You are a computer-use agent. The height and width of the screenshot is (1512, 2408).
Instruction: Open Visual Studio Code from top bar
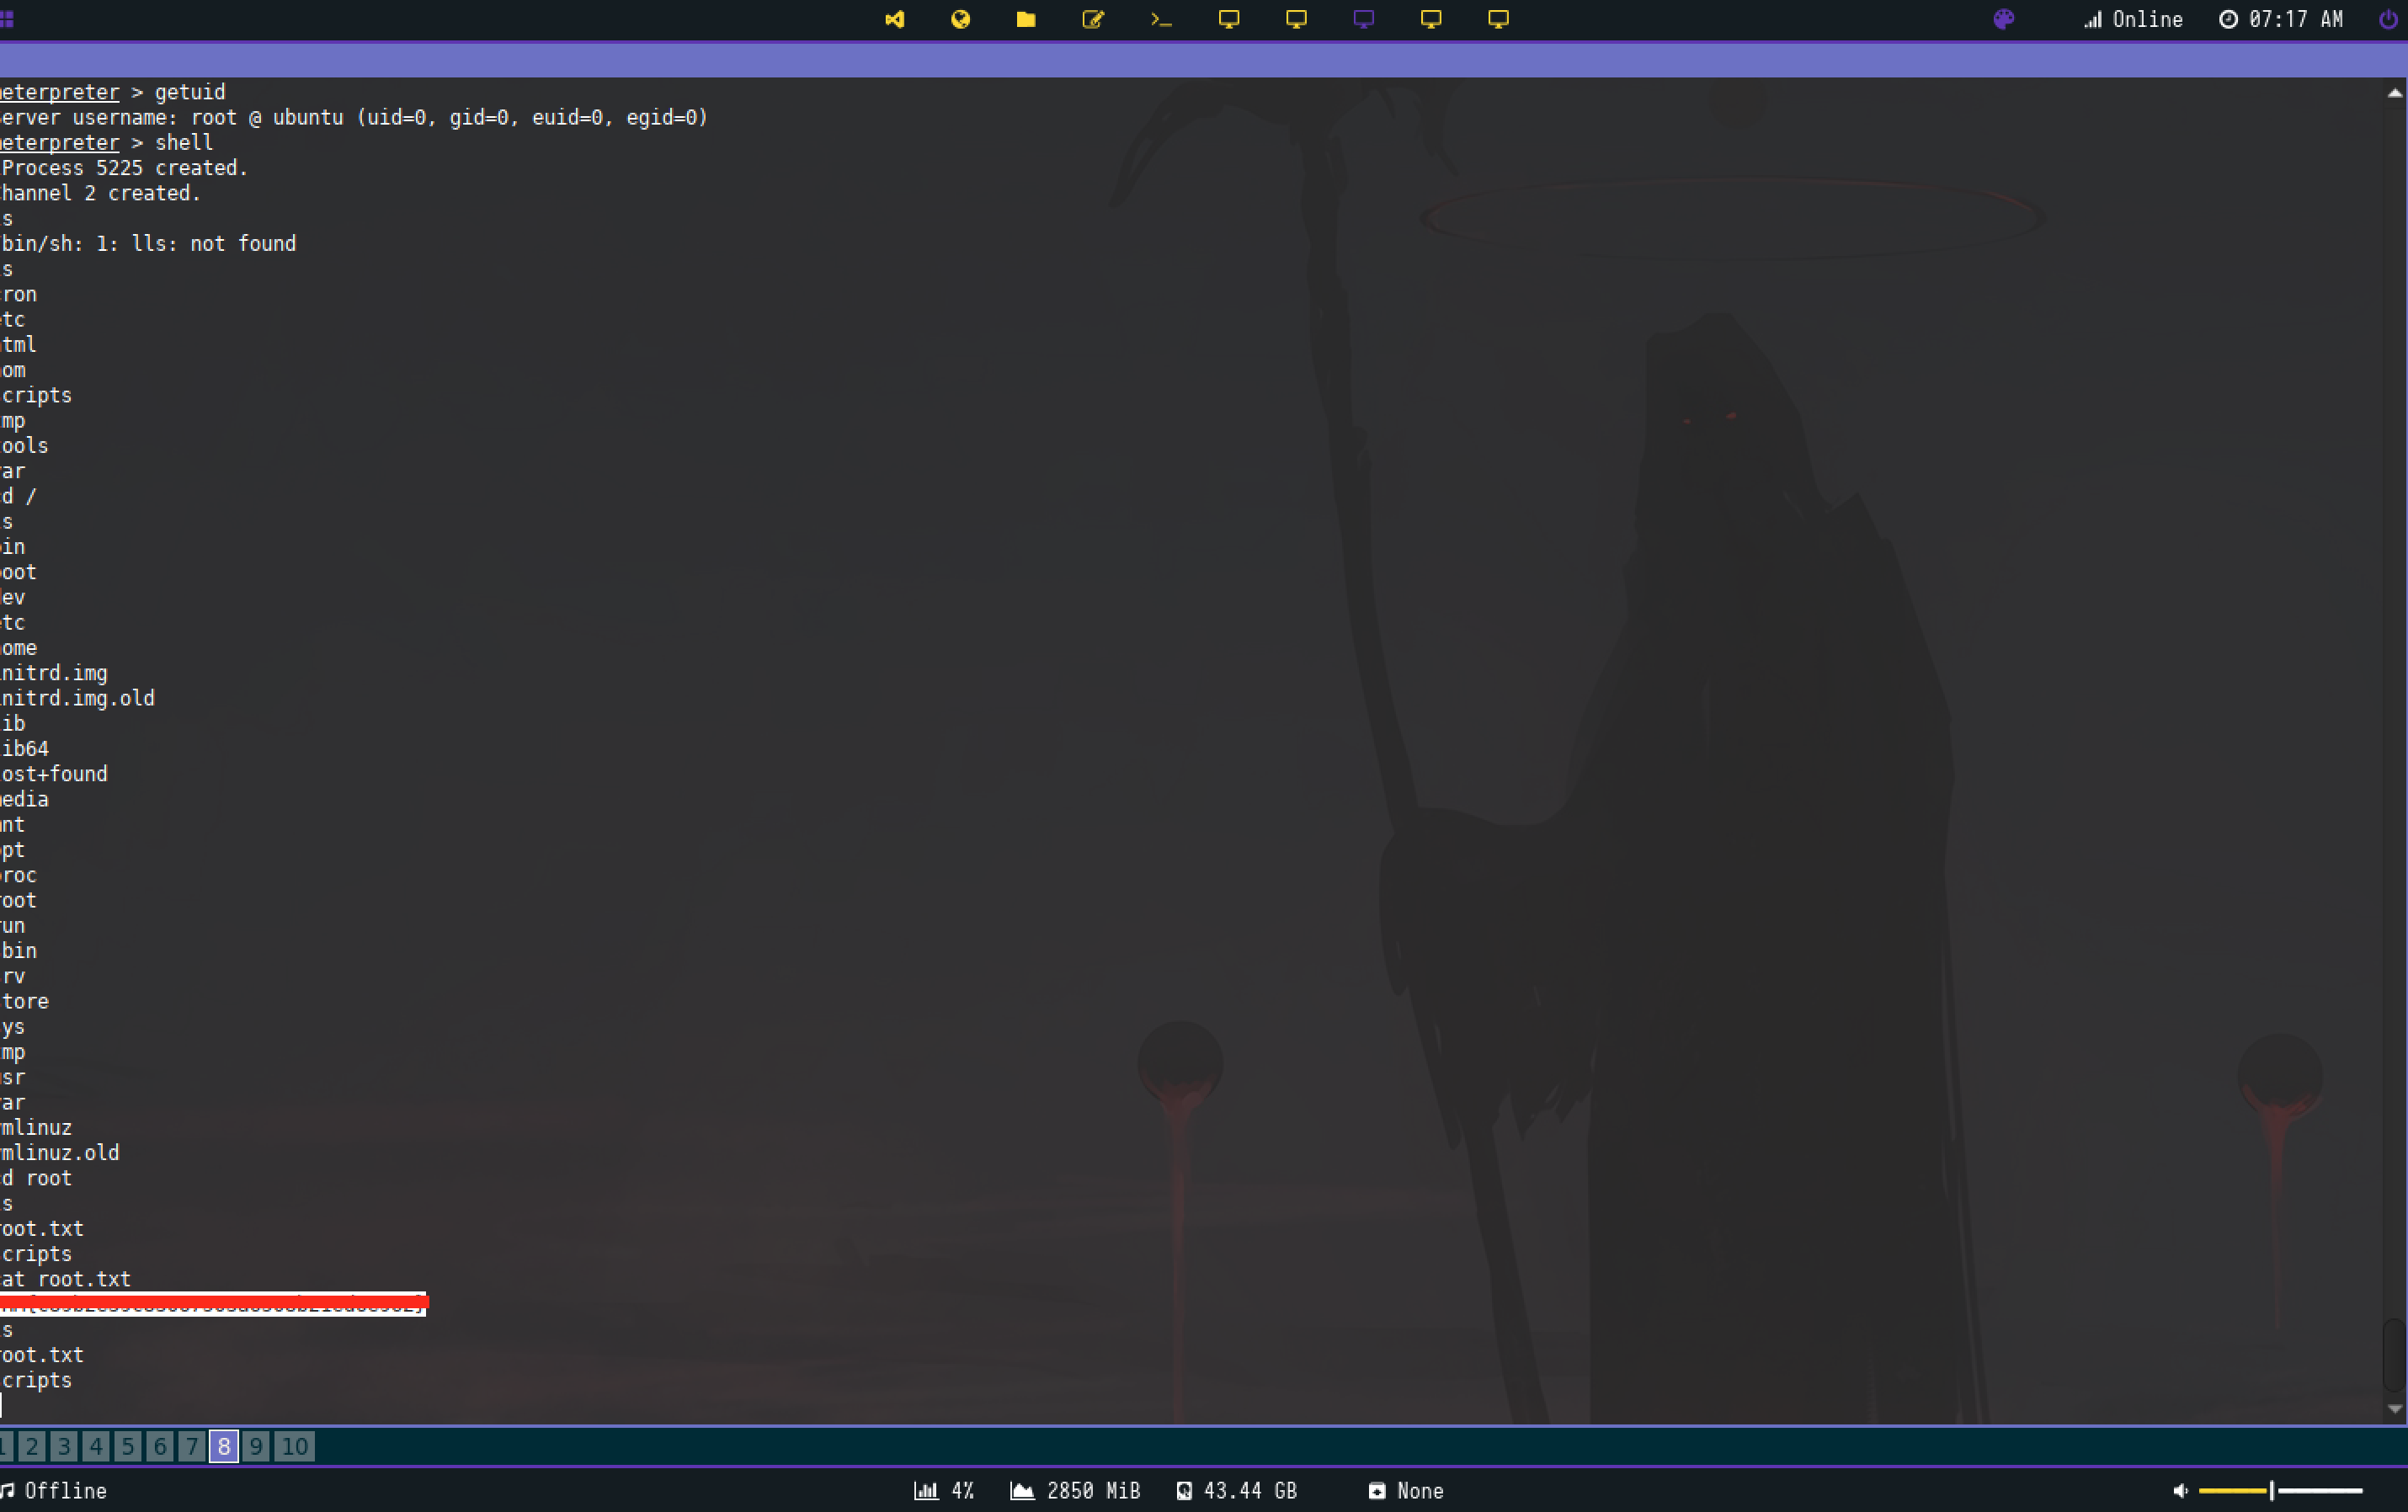point(894,19)
